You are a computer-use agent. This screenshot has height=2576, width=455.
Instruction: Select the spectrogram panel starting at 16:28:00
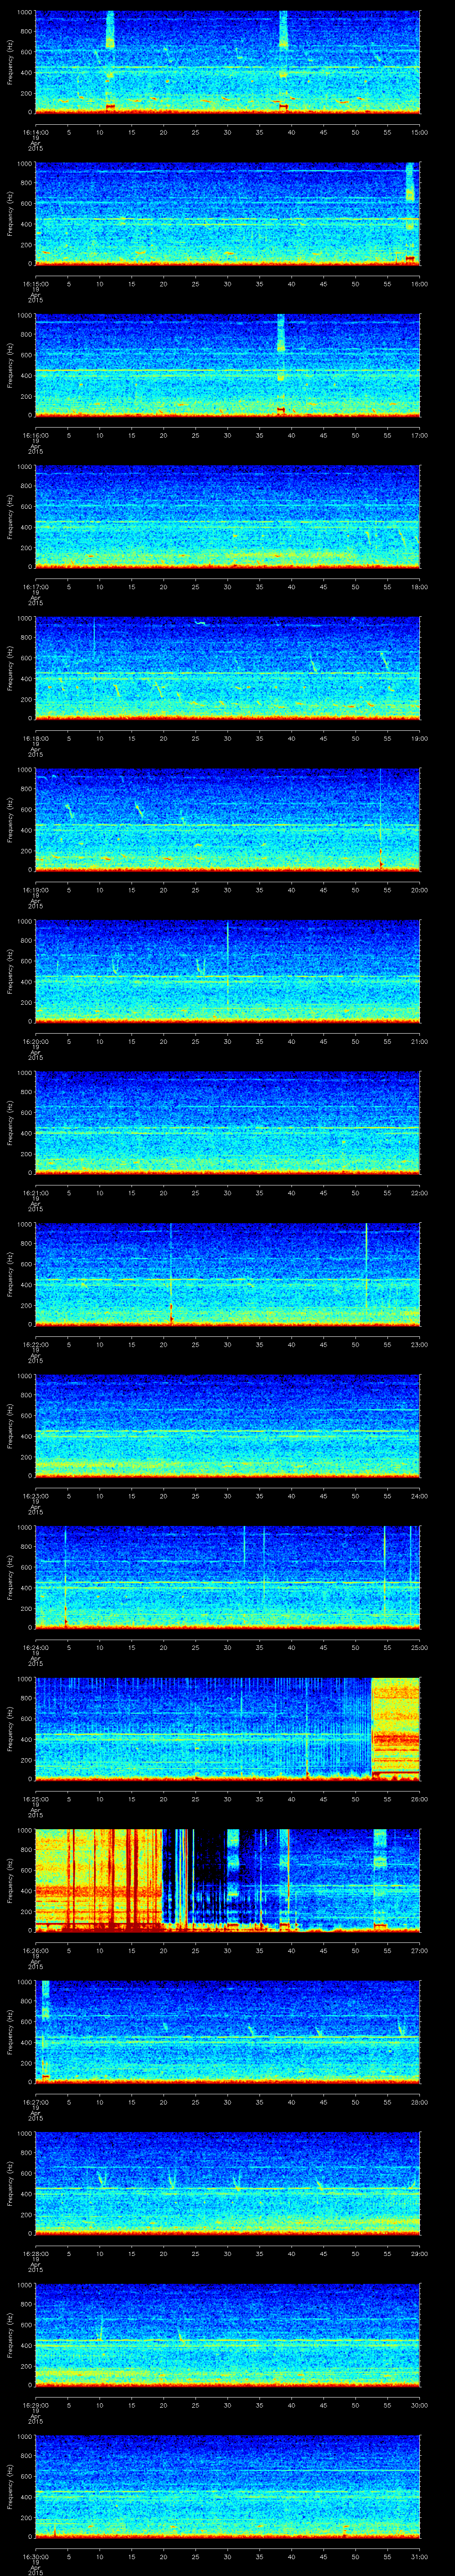[x=227, y=2184]
